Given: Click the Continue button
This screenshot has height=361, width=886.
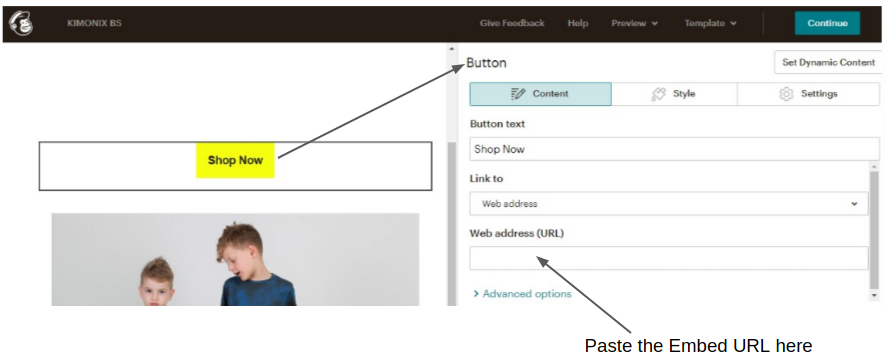Looking at the screenshot, I should (x=827, y=23).
